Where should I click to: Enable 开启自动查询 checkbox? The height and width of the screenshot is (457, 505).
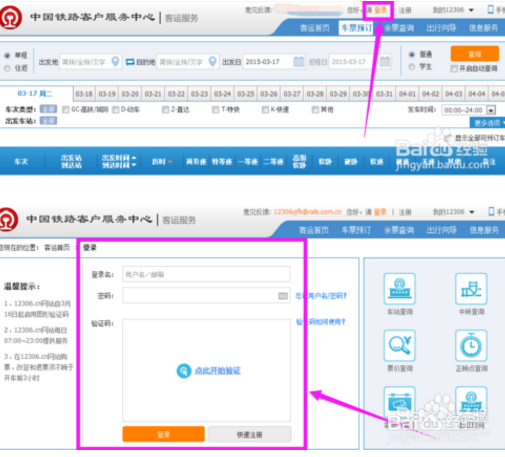[x=454, y=69]
